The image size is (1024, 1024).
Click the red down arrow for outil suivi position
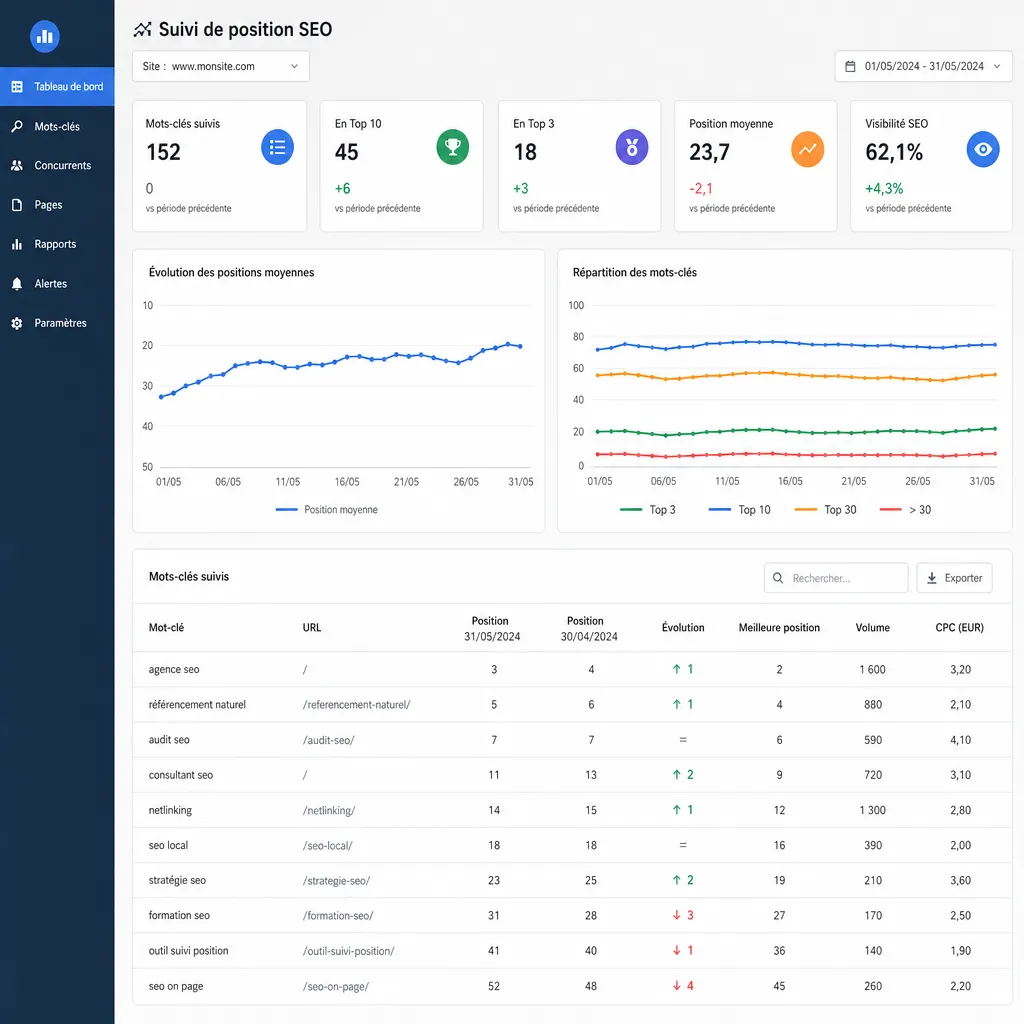click(x=677, y=950)
